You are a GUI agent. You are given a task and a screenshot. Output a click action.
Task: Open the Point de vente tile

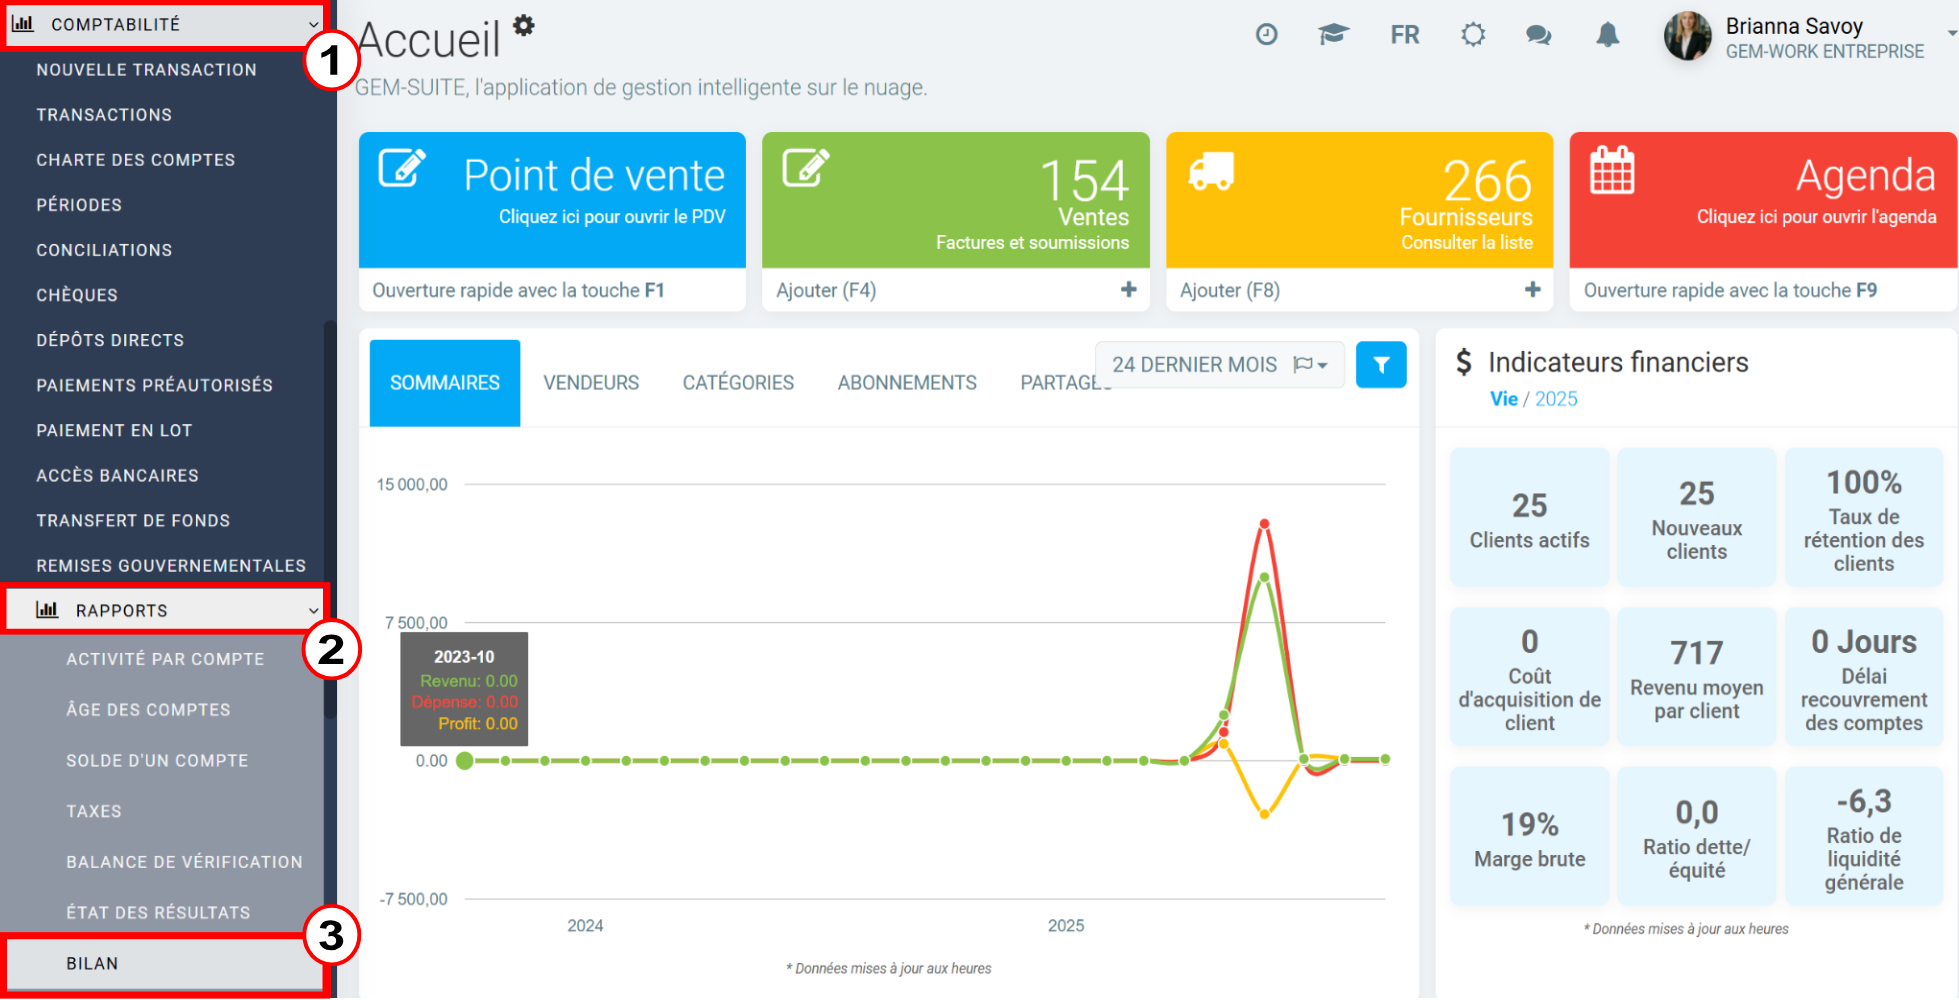552,200
